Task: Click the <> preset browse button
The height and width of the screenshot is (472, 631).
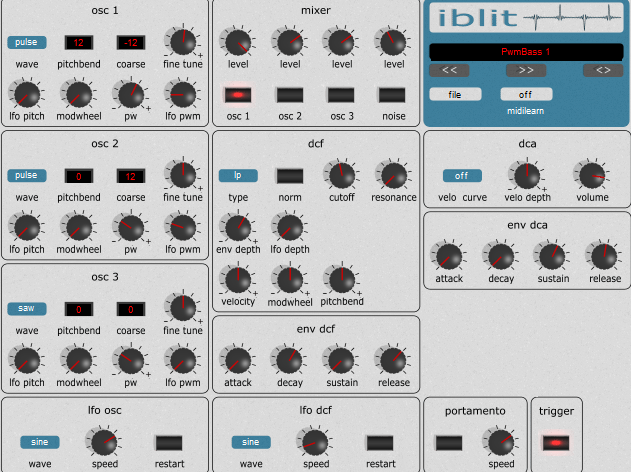Action: 603,70
